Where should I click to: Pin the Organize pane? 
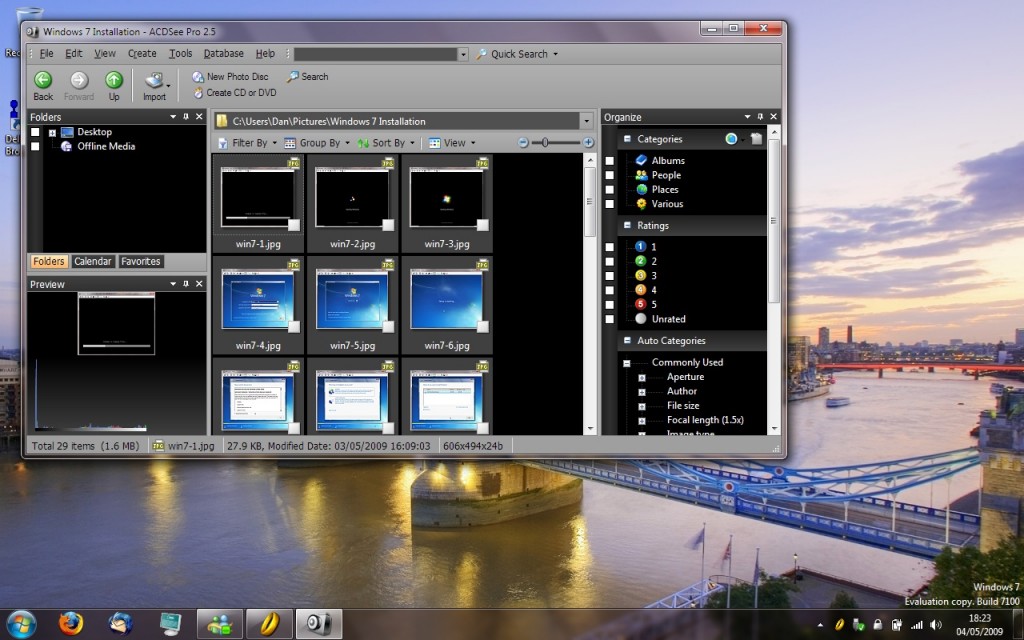[760, 117]
